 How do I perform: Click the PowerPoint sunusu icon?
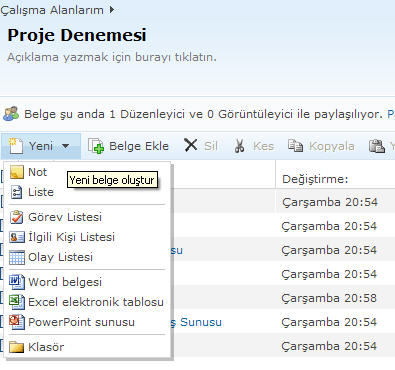(x=17, y=322)
